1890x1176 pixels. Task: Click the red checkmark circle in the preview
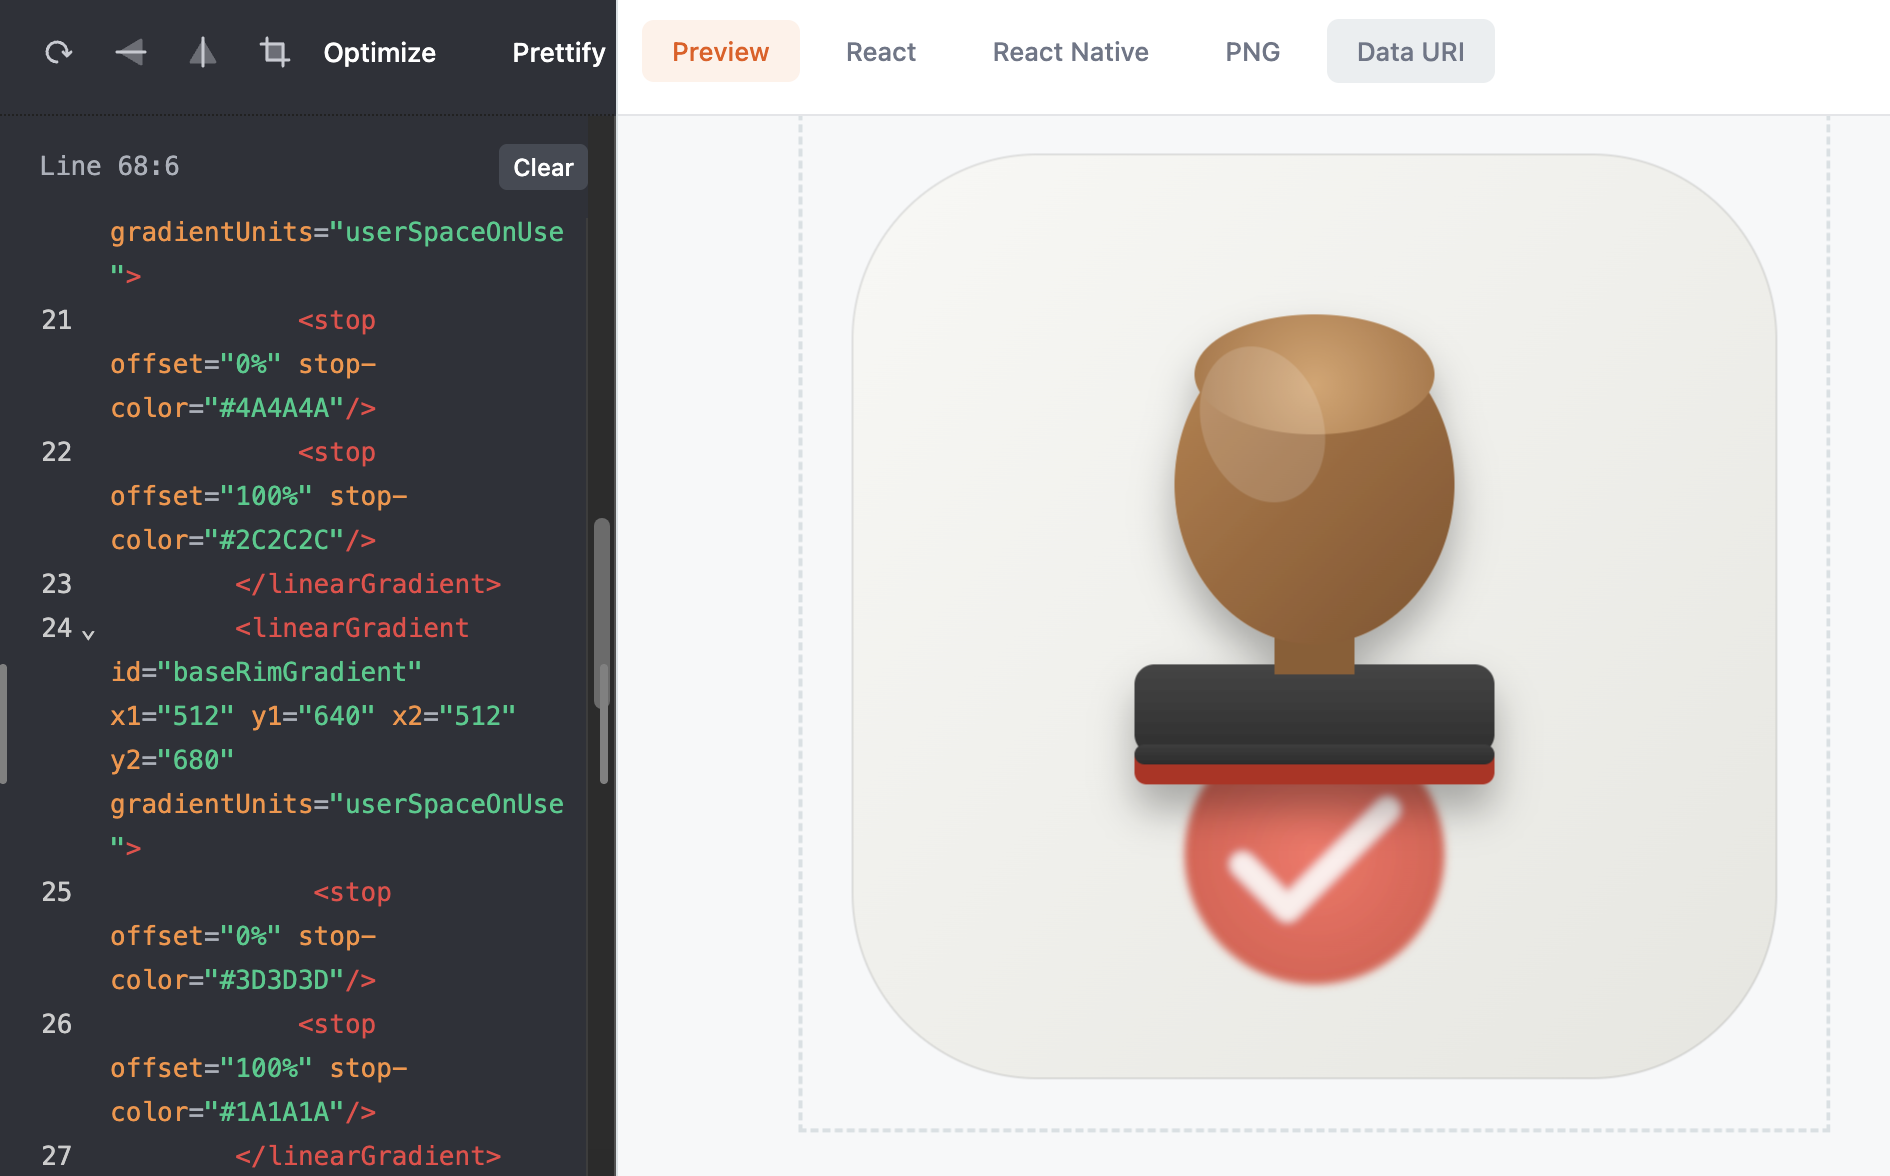[x=1313, y=870]
